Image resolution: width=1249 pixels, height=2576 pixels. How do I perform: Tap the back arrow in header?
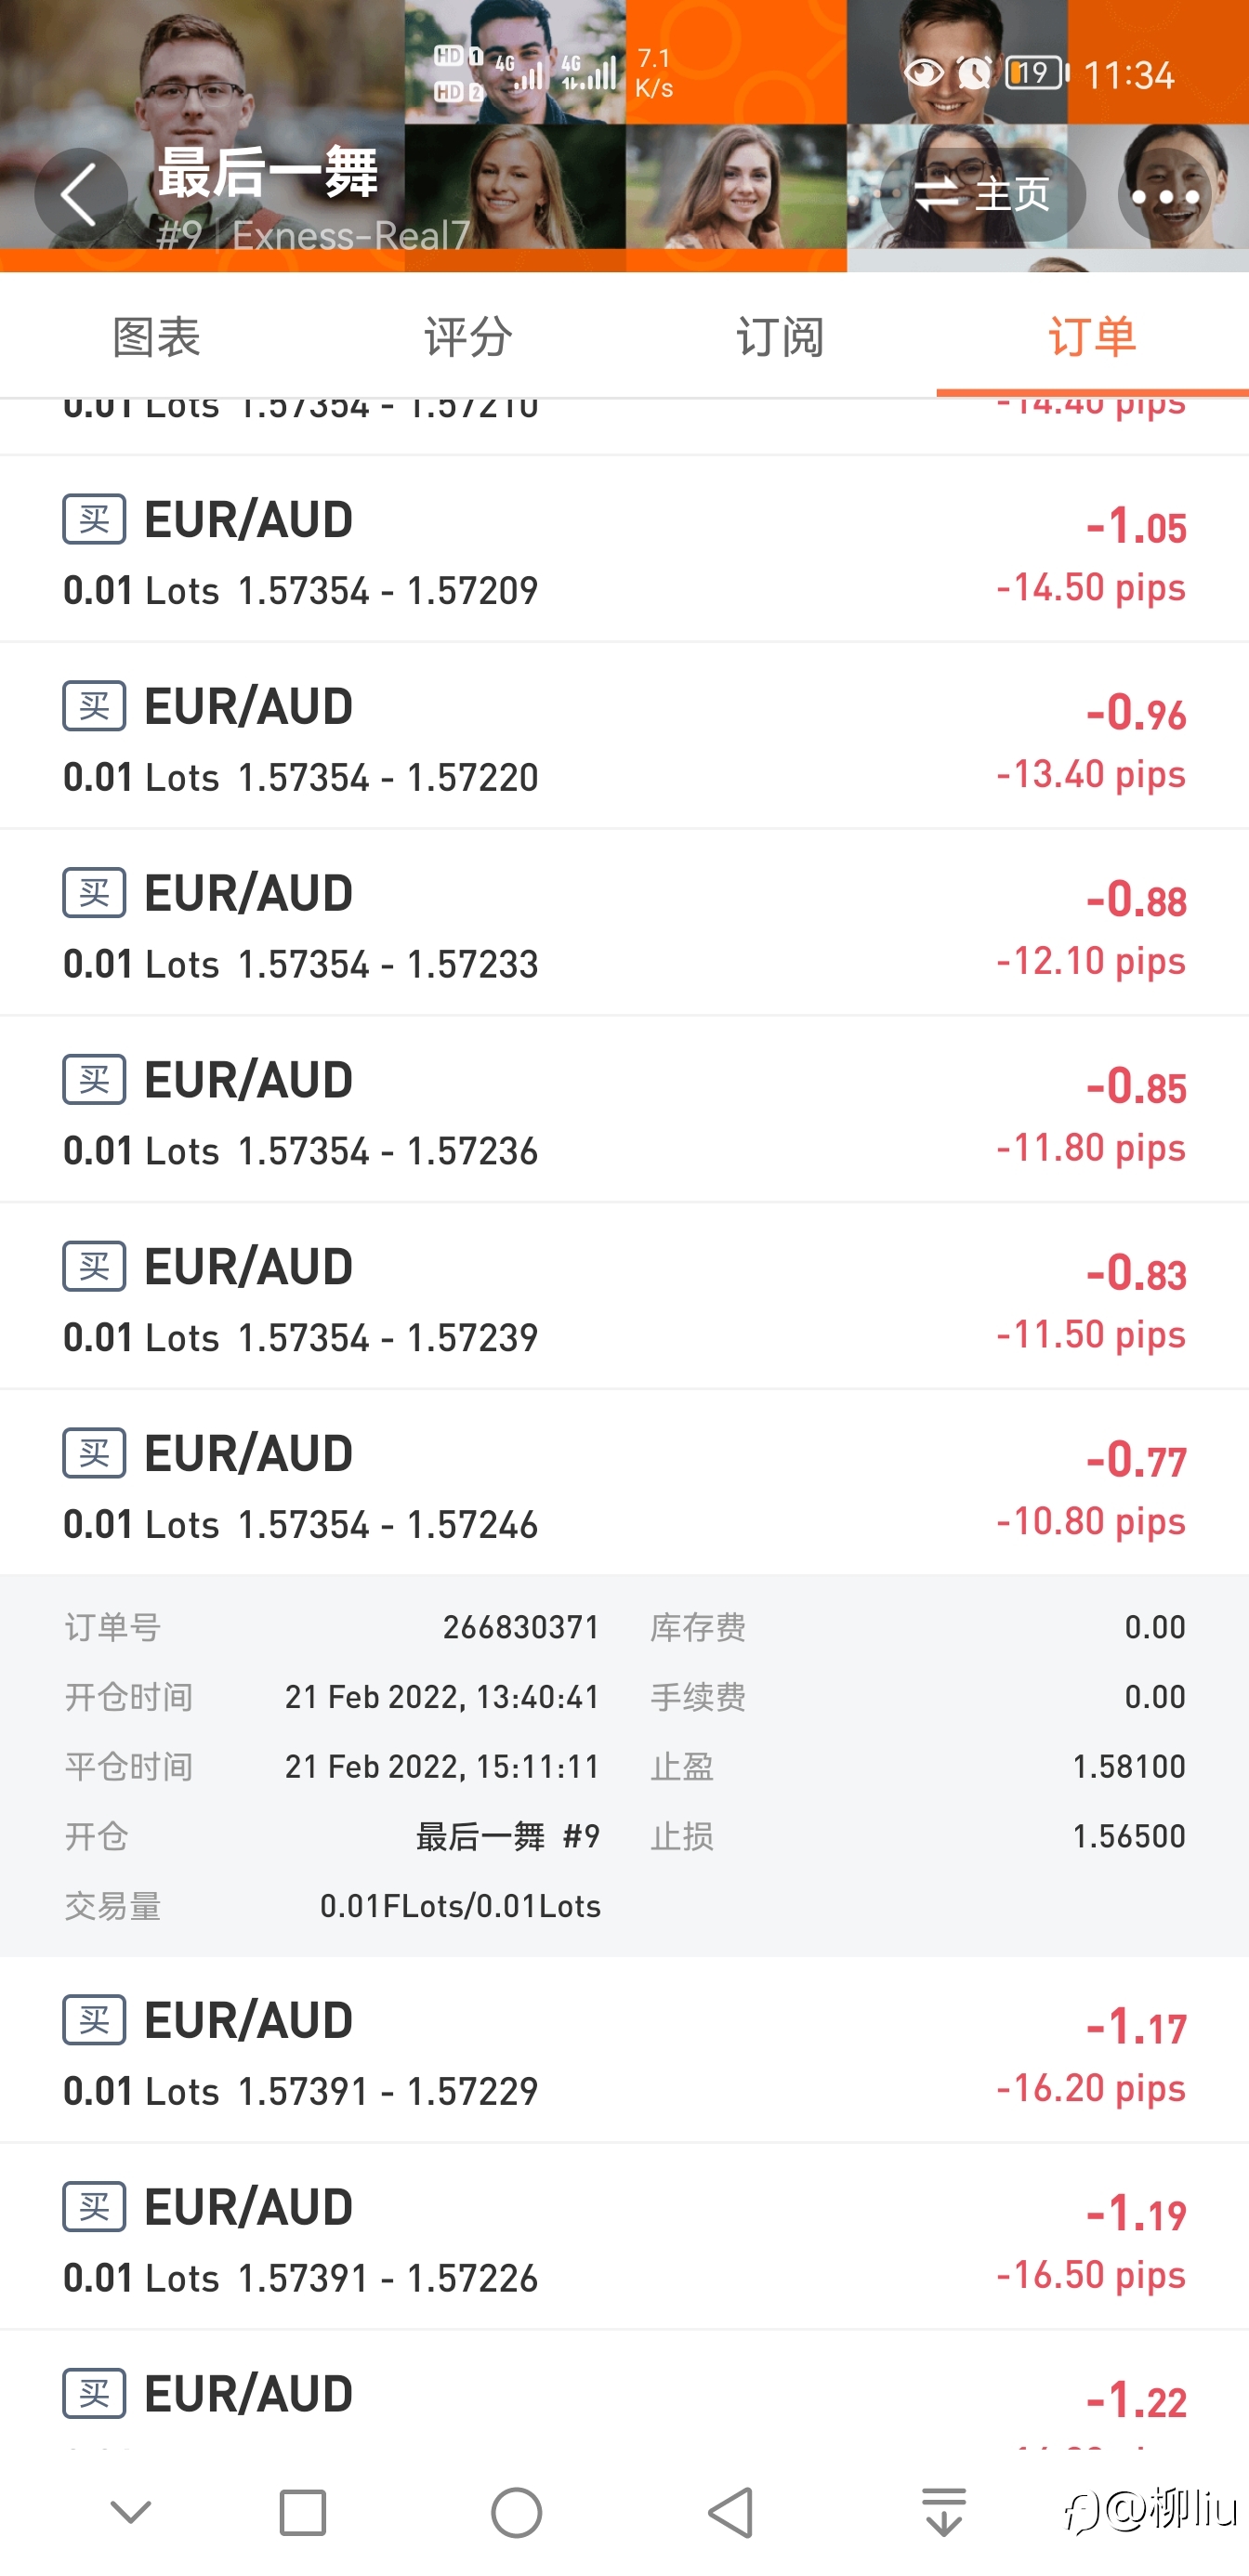point(80,195)
